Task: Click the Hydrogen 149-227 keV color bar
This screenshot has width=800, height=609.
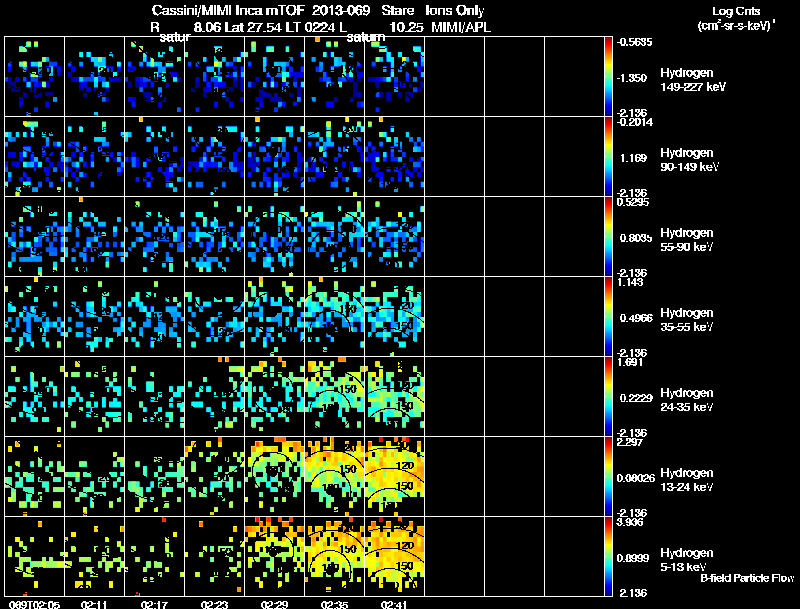Action: pyautogui.click(x=608, y=77)
